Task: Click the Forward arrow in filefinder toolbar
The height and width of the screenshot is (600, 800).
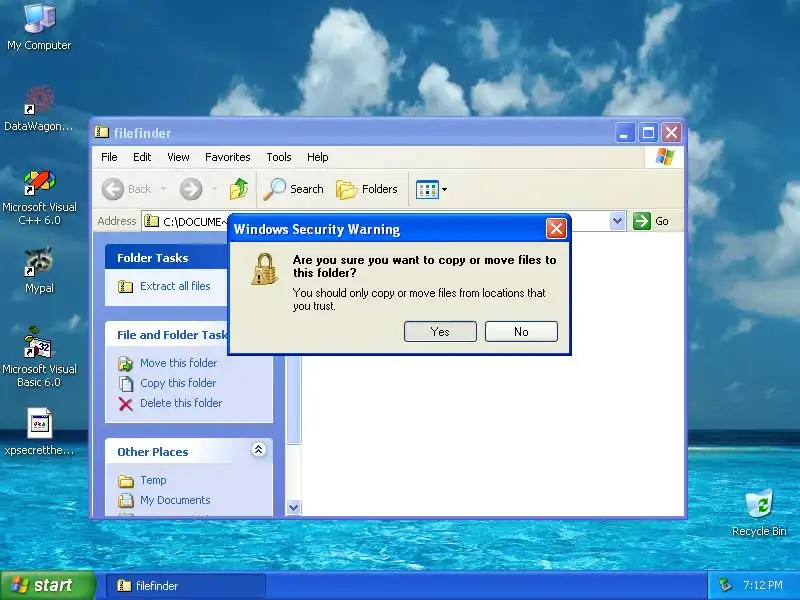Action: (x=191, y=189)
